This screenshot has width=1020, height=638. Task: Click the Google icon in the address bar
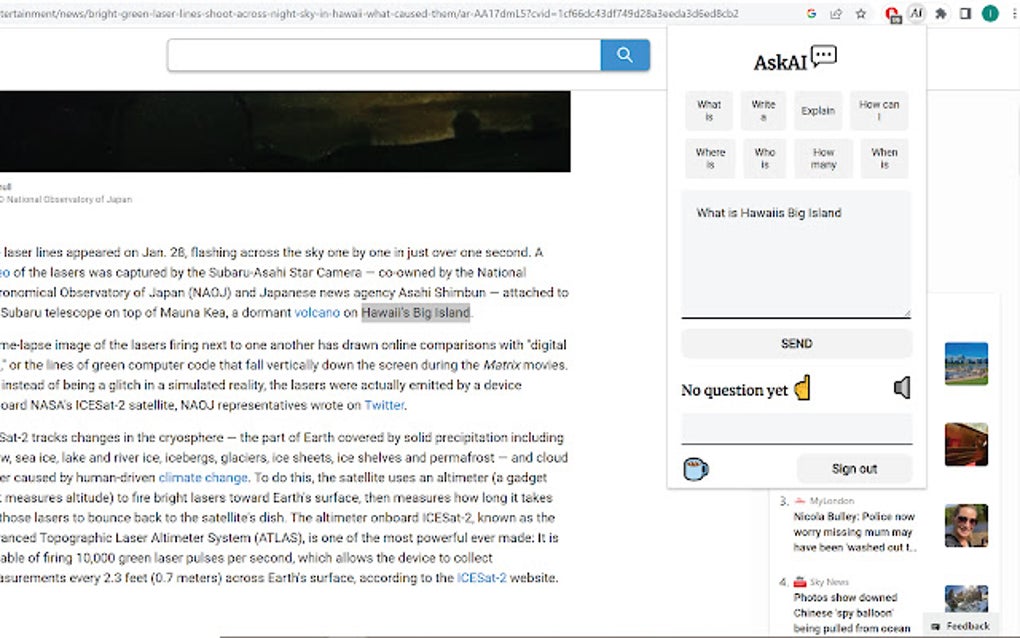810,15
